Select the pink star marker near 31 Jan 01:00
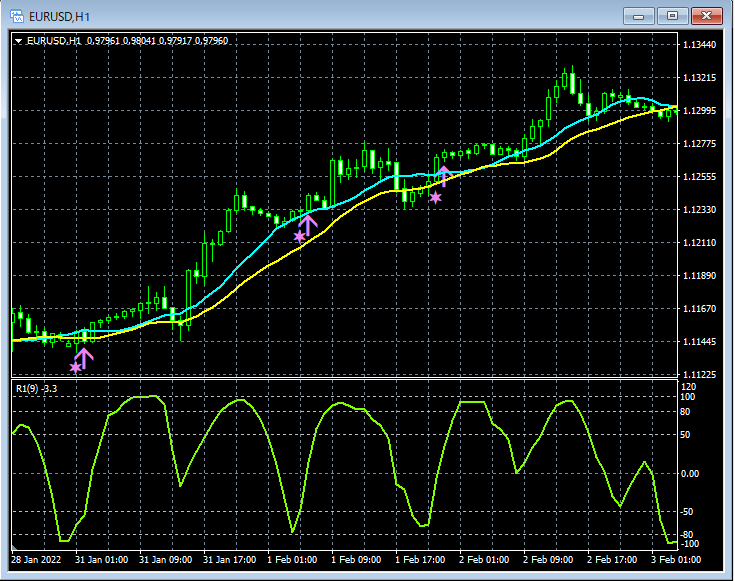This screenshot has width=735, height=581. coord(75,368)
